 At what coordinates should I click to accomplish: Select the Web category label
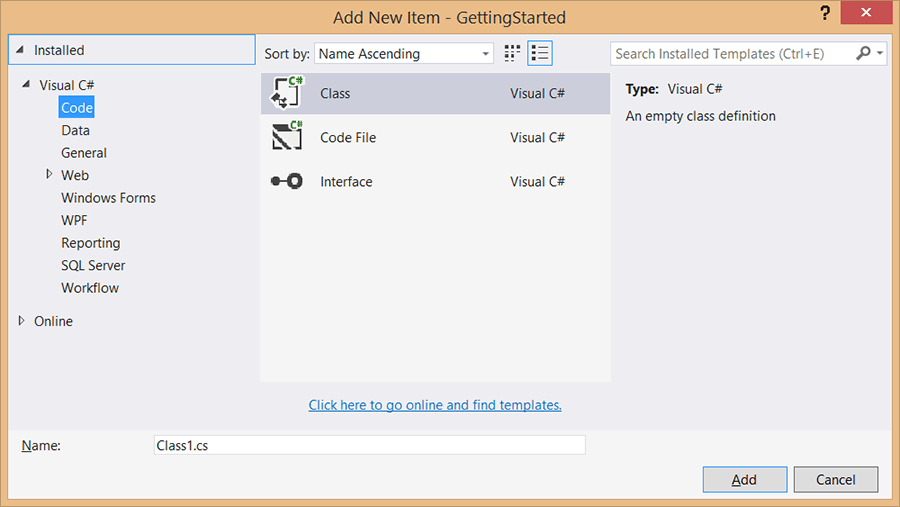pos(75,175)
